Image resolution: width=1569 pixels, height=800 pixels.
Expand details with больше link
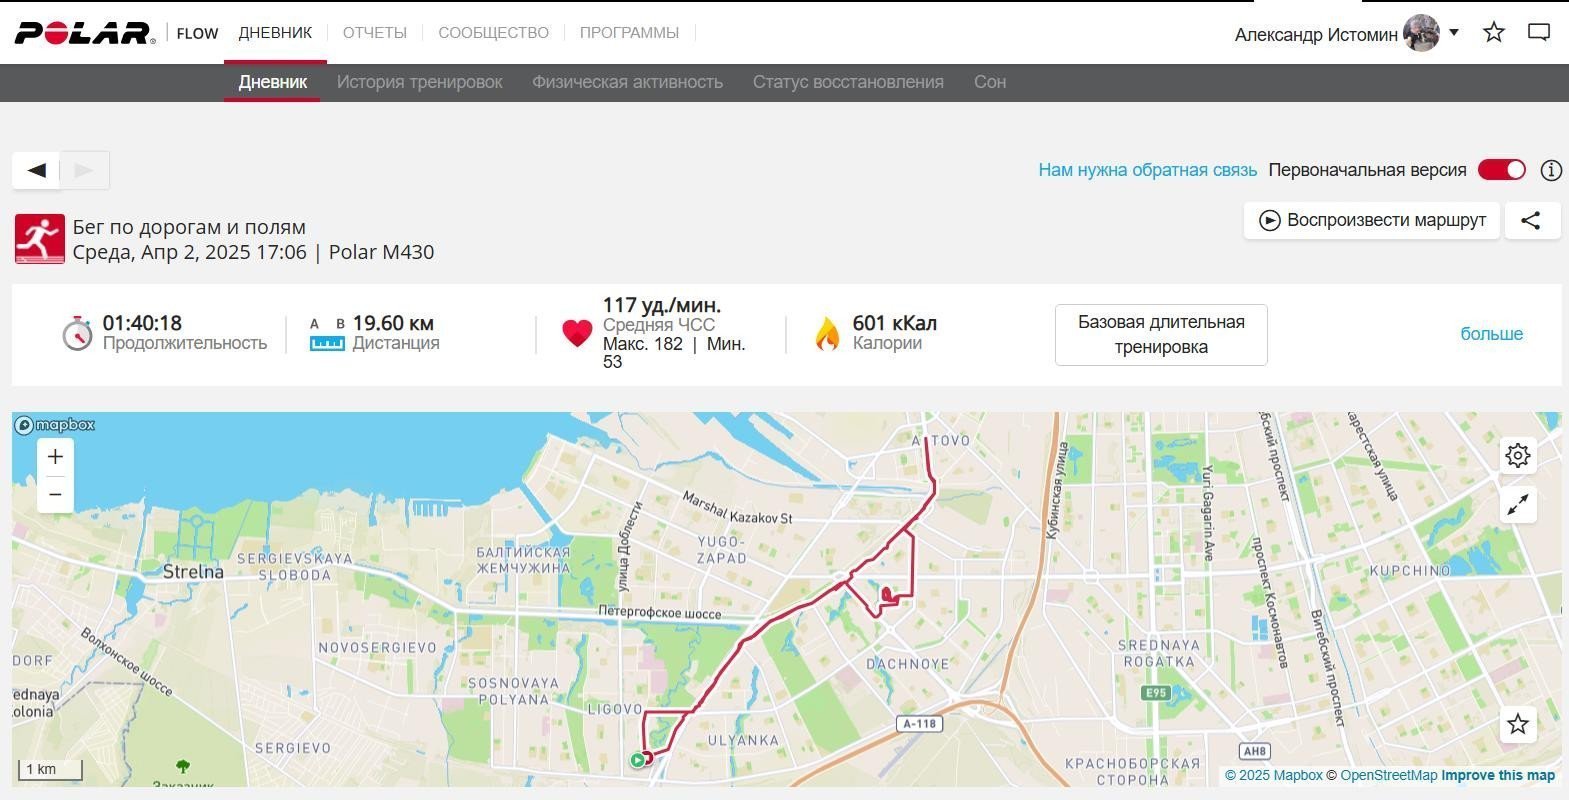point(1492,334)
